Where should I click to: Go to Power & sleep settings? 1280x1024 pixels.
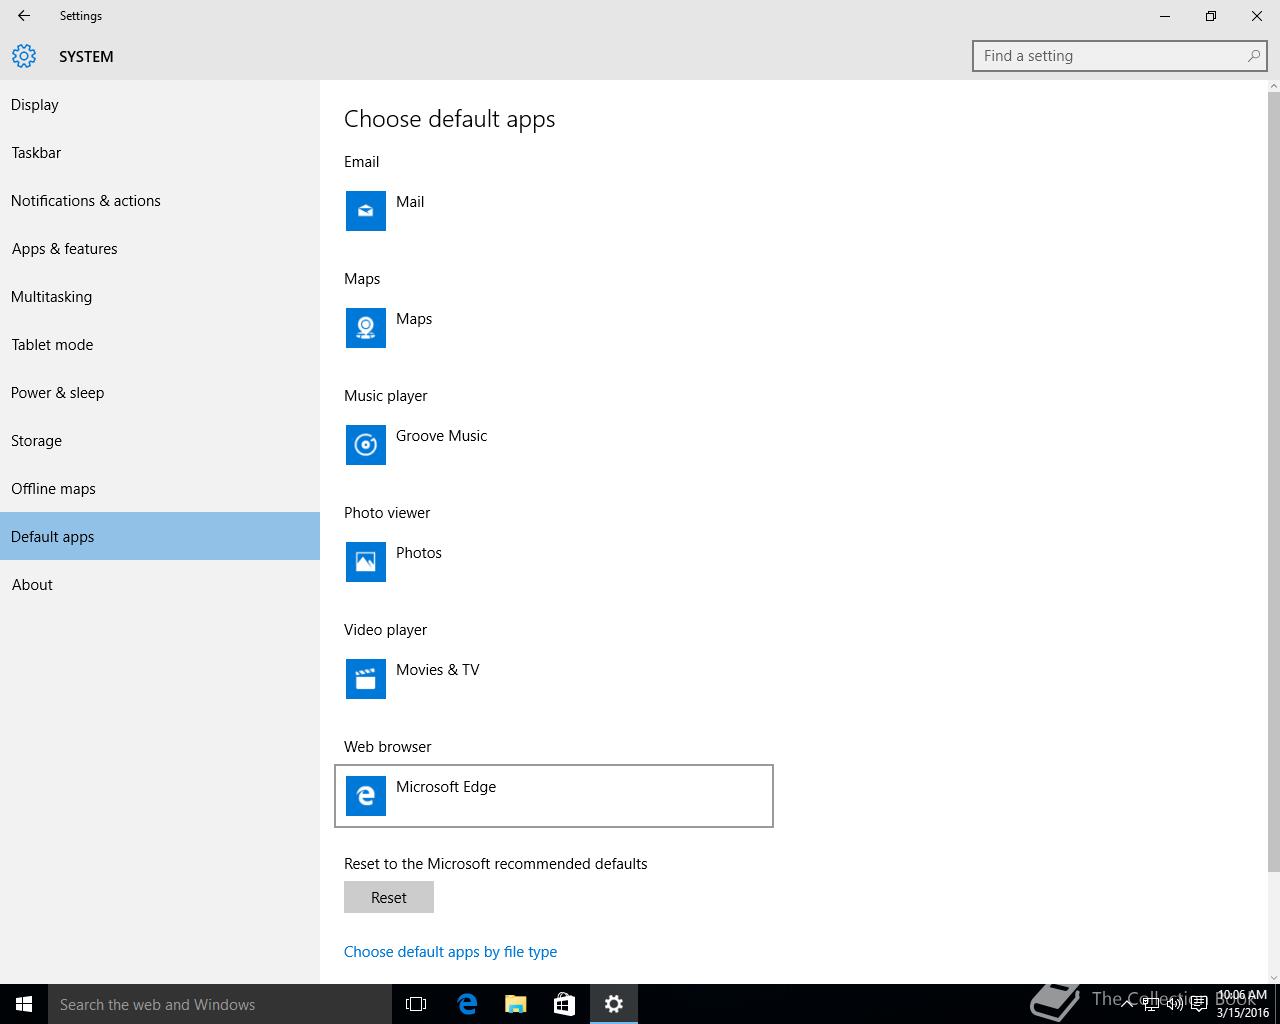click(160, 392)
